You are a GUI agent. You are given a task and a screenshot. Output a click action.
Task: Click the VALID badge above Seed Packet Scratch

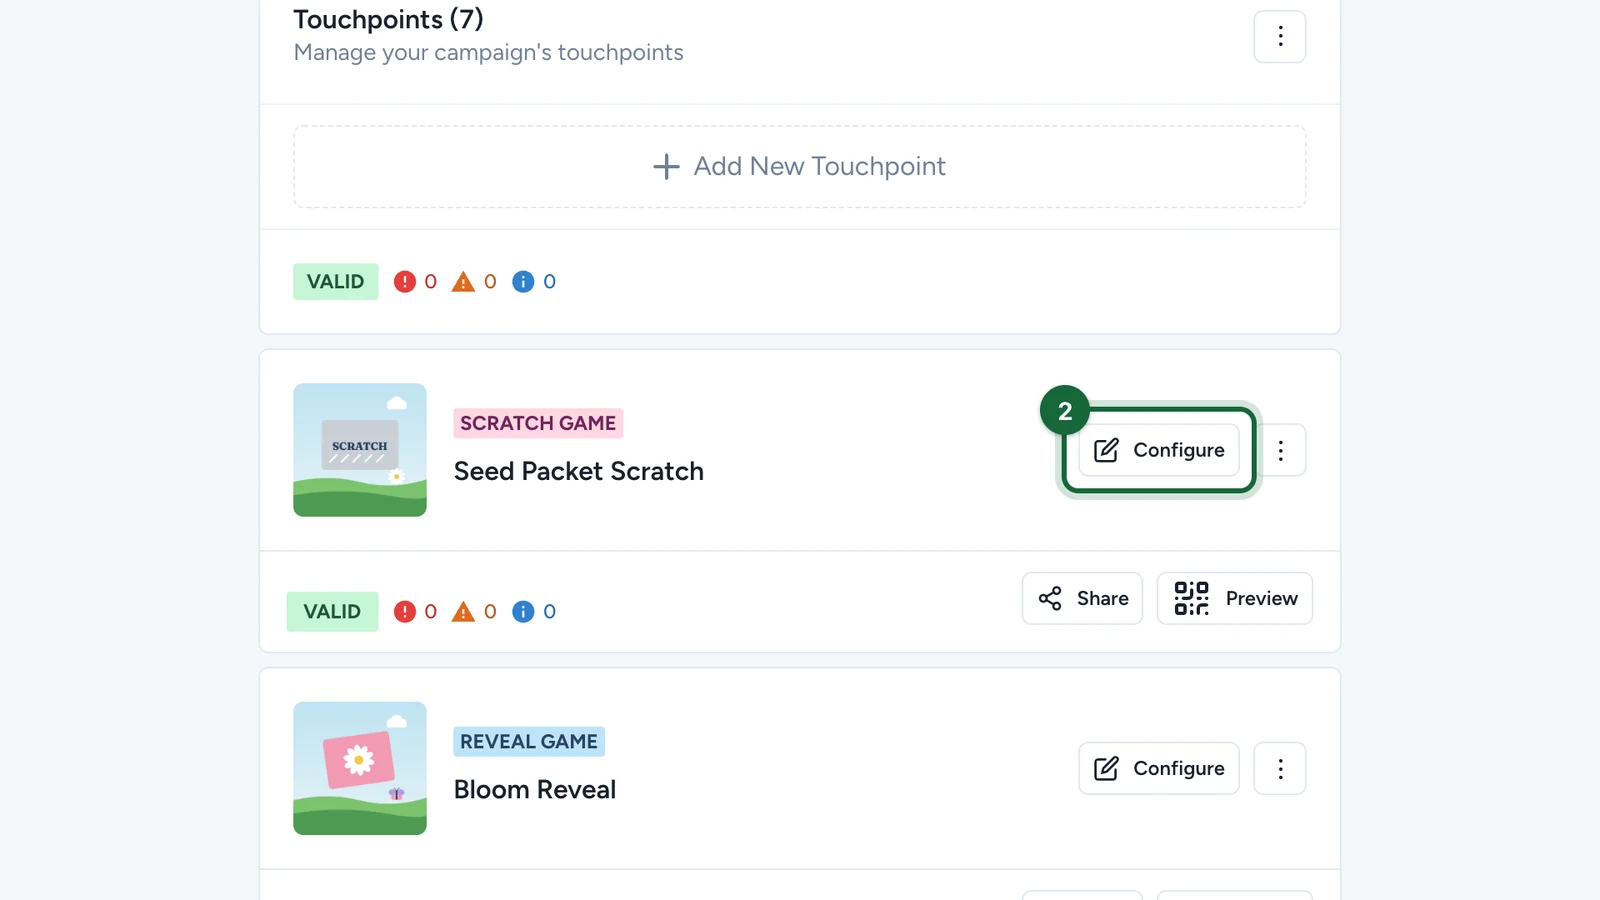click(x=335, y=282)
